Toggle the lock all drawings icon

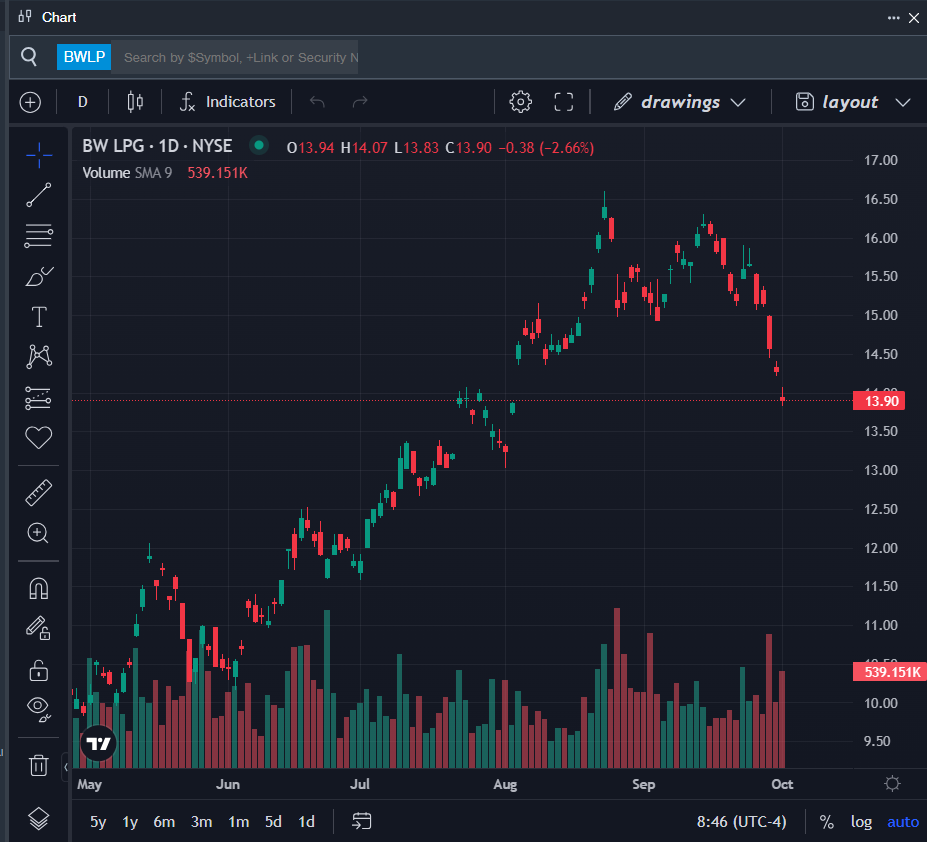pos(39,669)
